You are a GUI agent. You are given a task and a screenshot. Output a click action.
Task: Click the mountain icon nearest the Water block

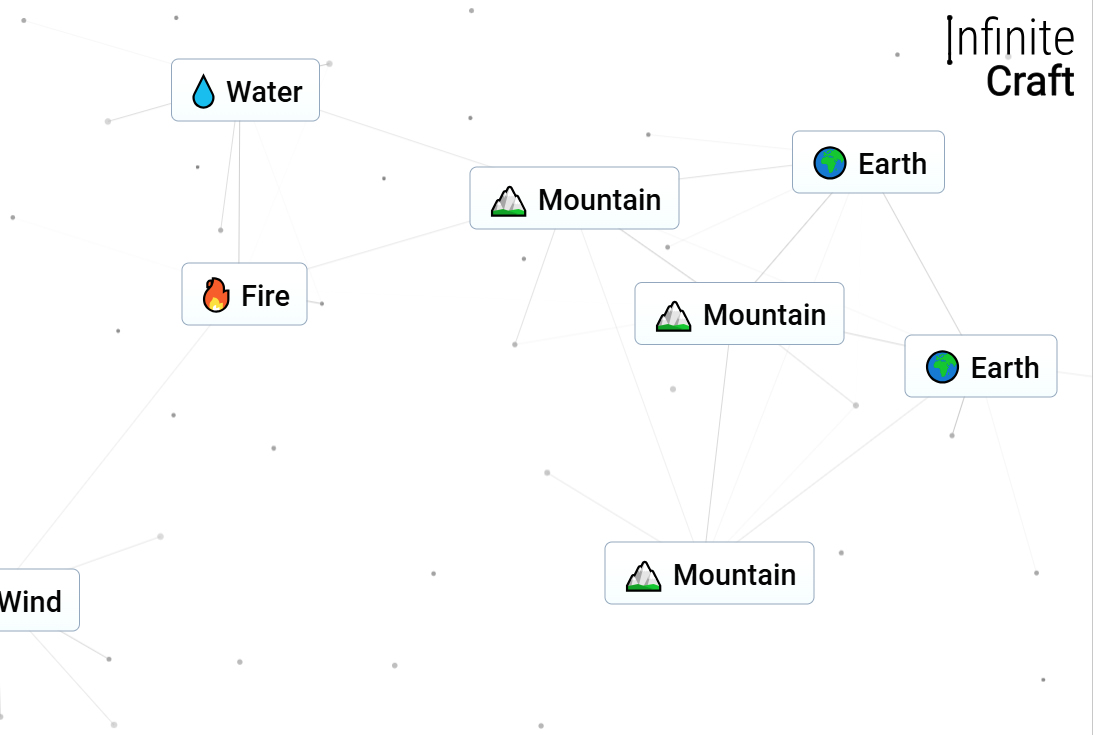click(x=508, y=200)
